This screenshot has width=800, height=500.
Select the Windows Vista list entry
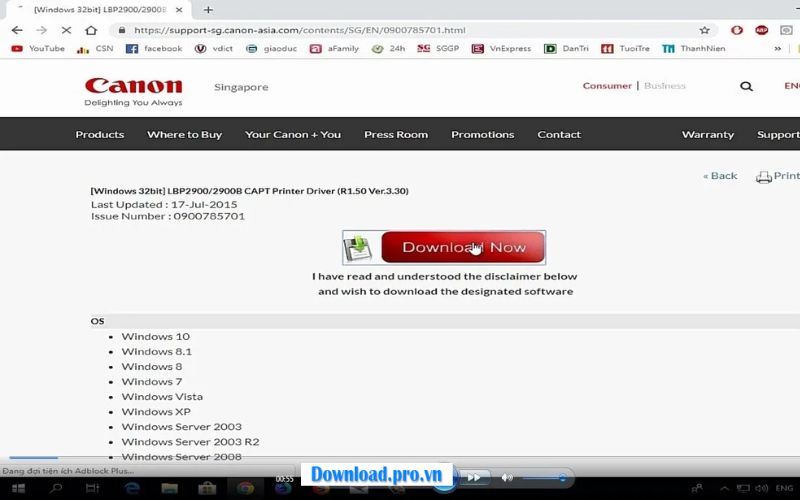click(x=162, y=396)
